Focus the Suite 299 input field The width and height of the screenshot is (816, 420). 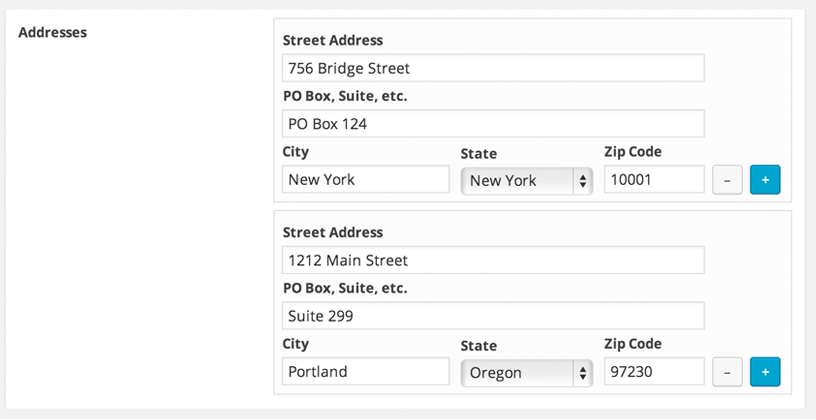point(493,316)
